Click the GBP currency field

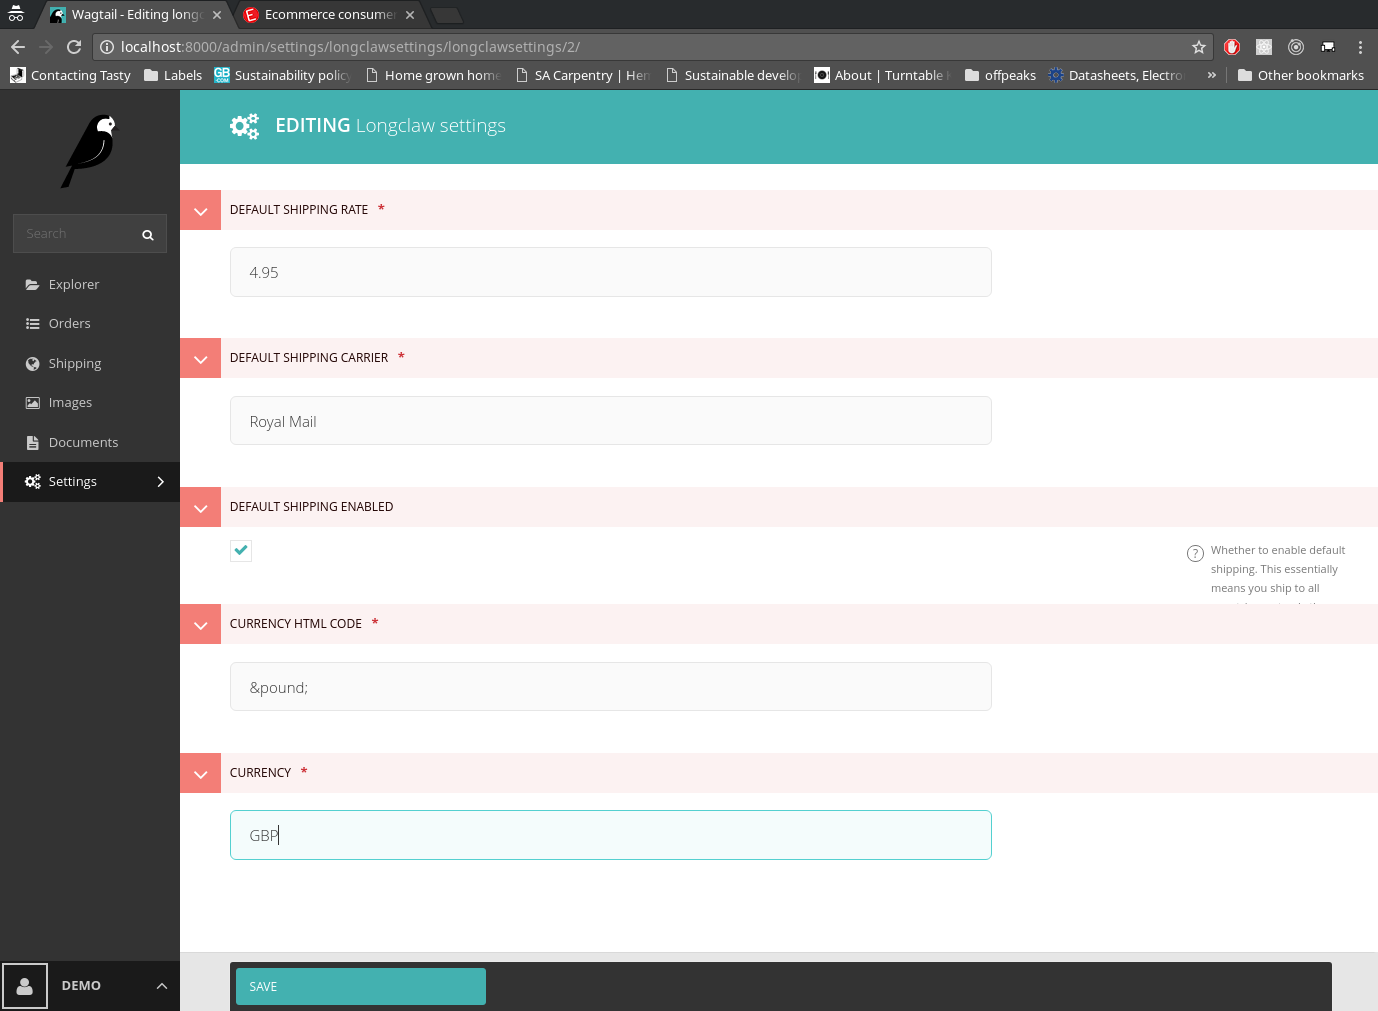pyautogui.click(x=611, y=835)
